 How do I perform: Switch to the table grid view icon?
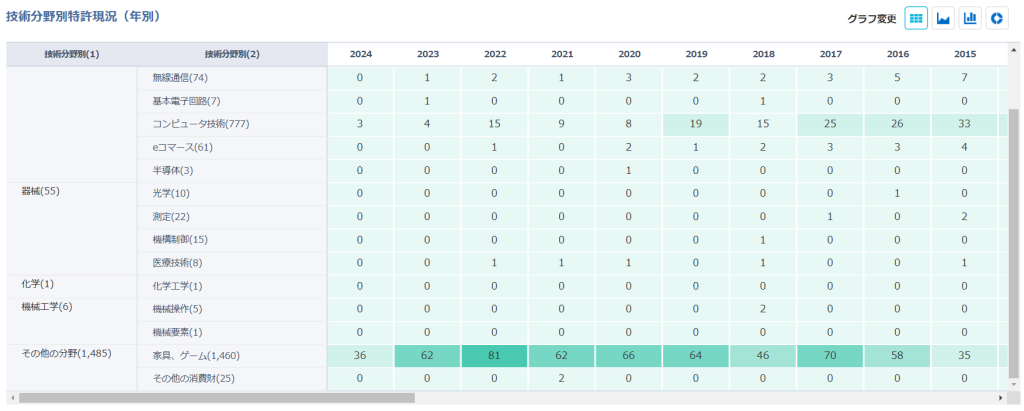tap(916, 18)
